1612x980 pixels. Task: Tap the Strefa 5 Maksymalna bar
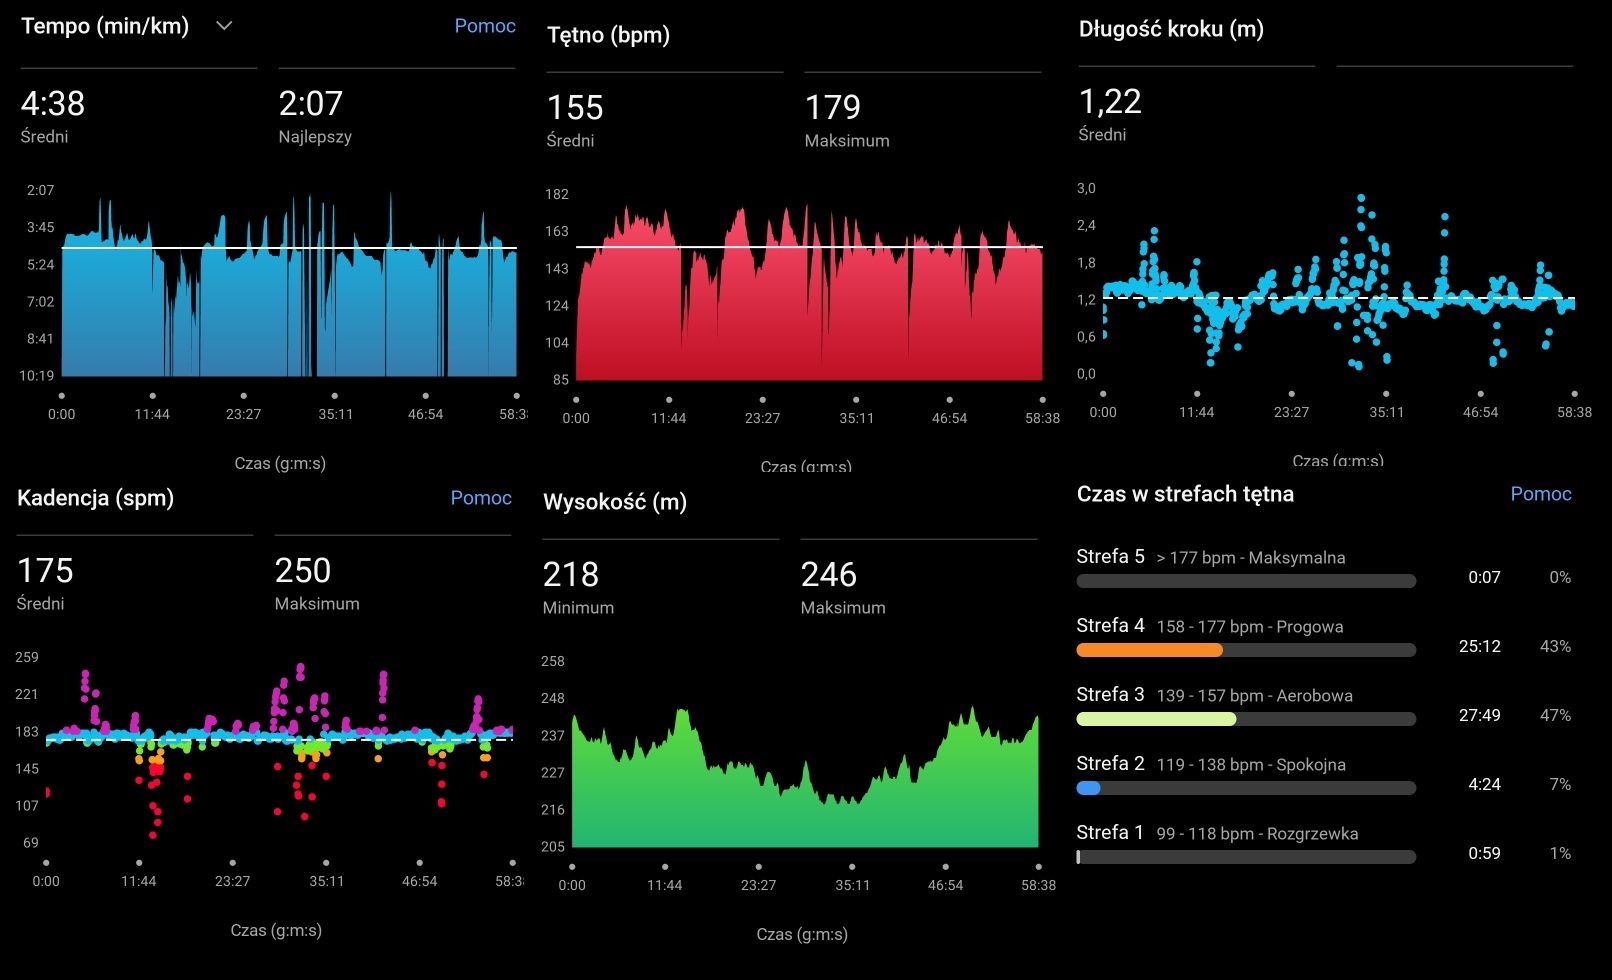1245,581
